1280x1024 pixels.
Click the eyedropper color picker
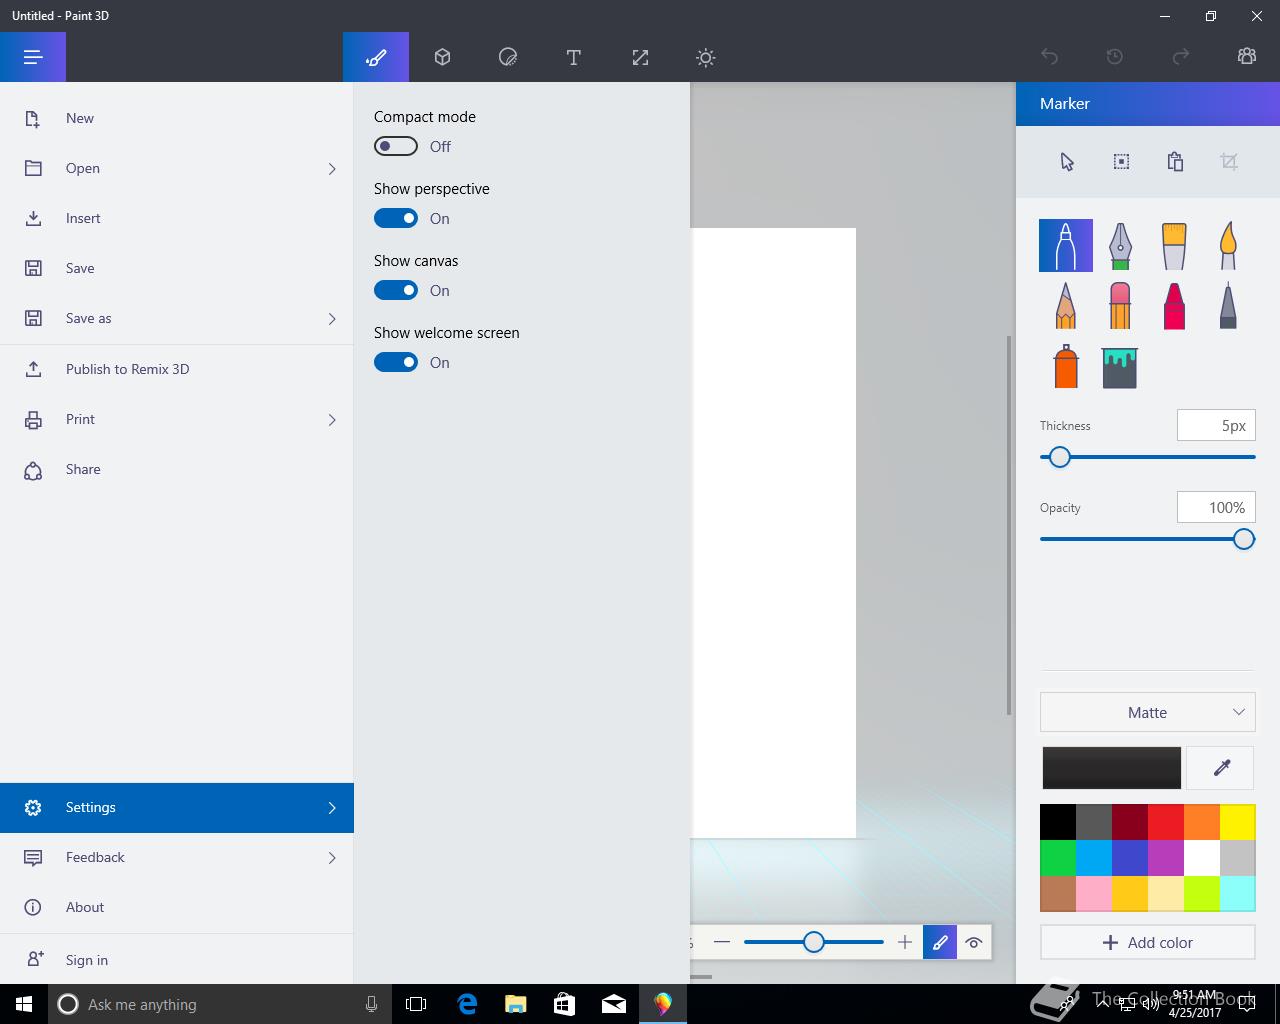[1221, 768]
